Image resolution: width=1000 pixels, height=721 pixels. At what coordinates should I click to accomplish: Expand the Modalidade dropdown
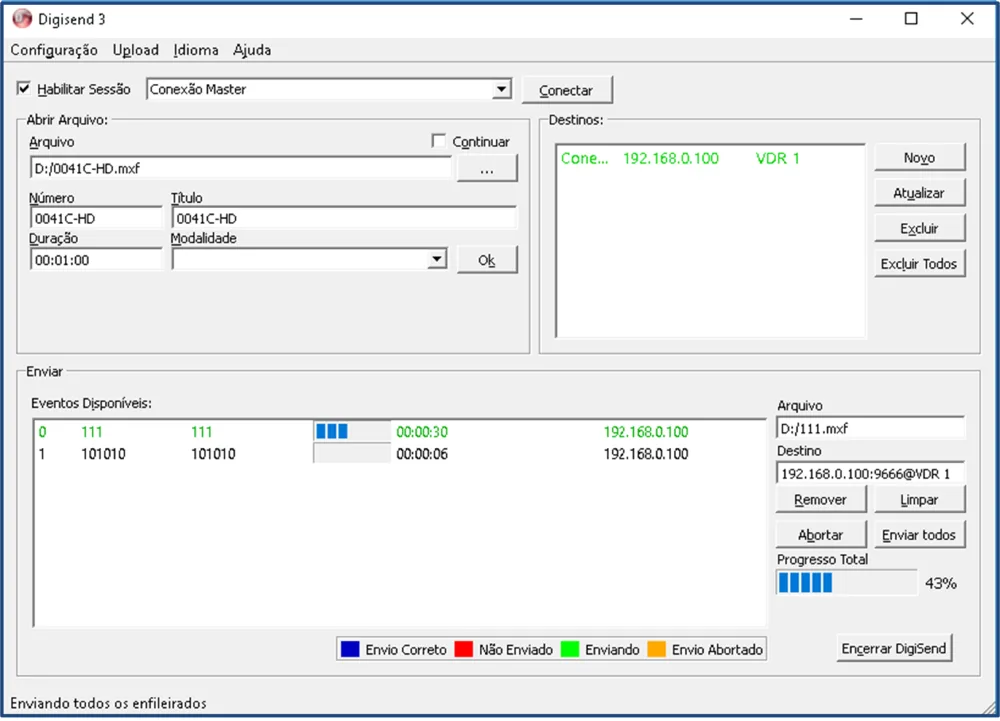pos(437,259)
